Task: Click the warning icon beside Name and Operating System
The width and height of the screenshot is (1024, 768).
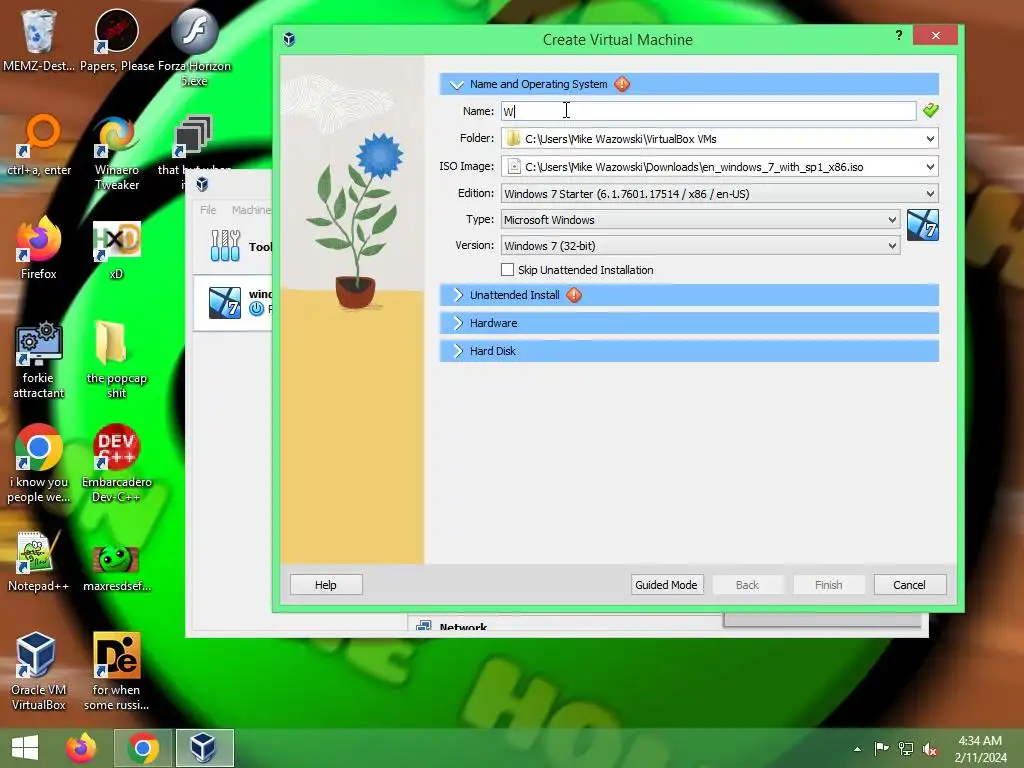Action: [622, 84]
